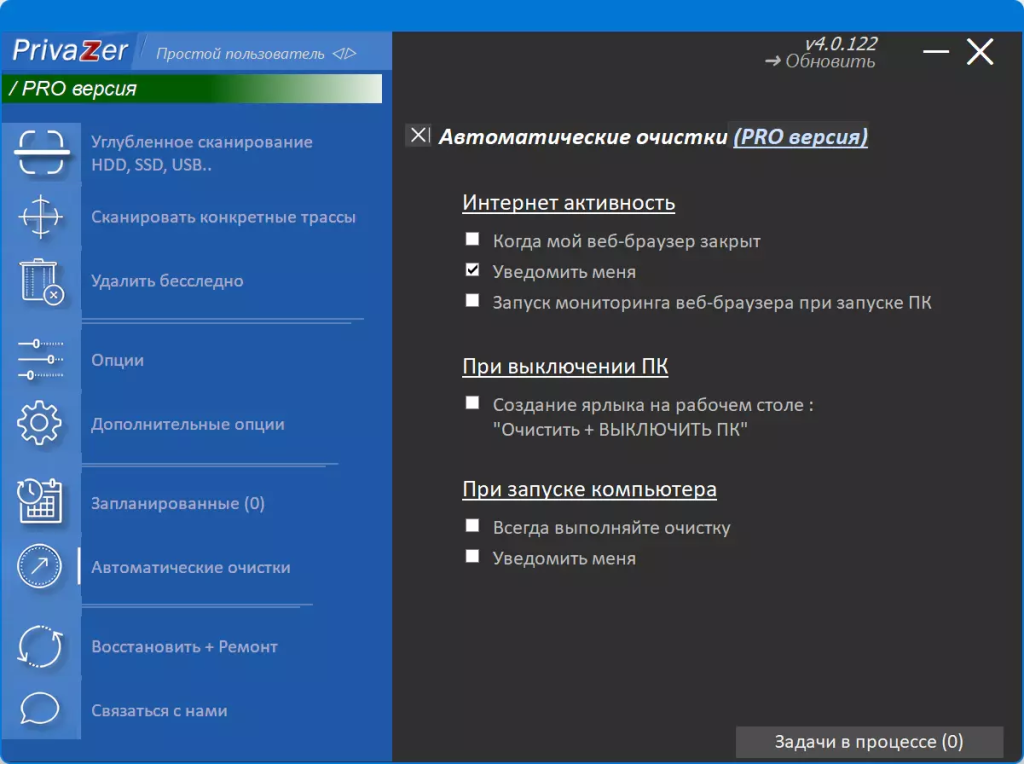Select the clock automatic cleanups icon

[40, 566]
